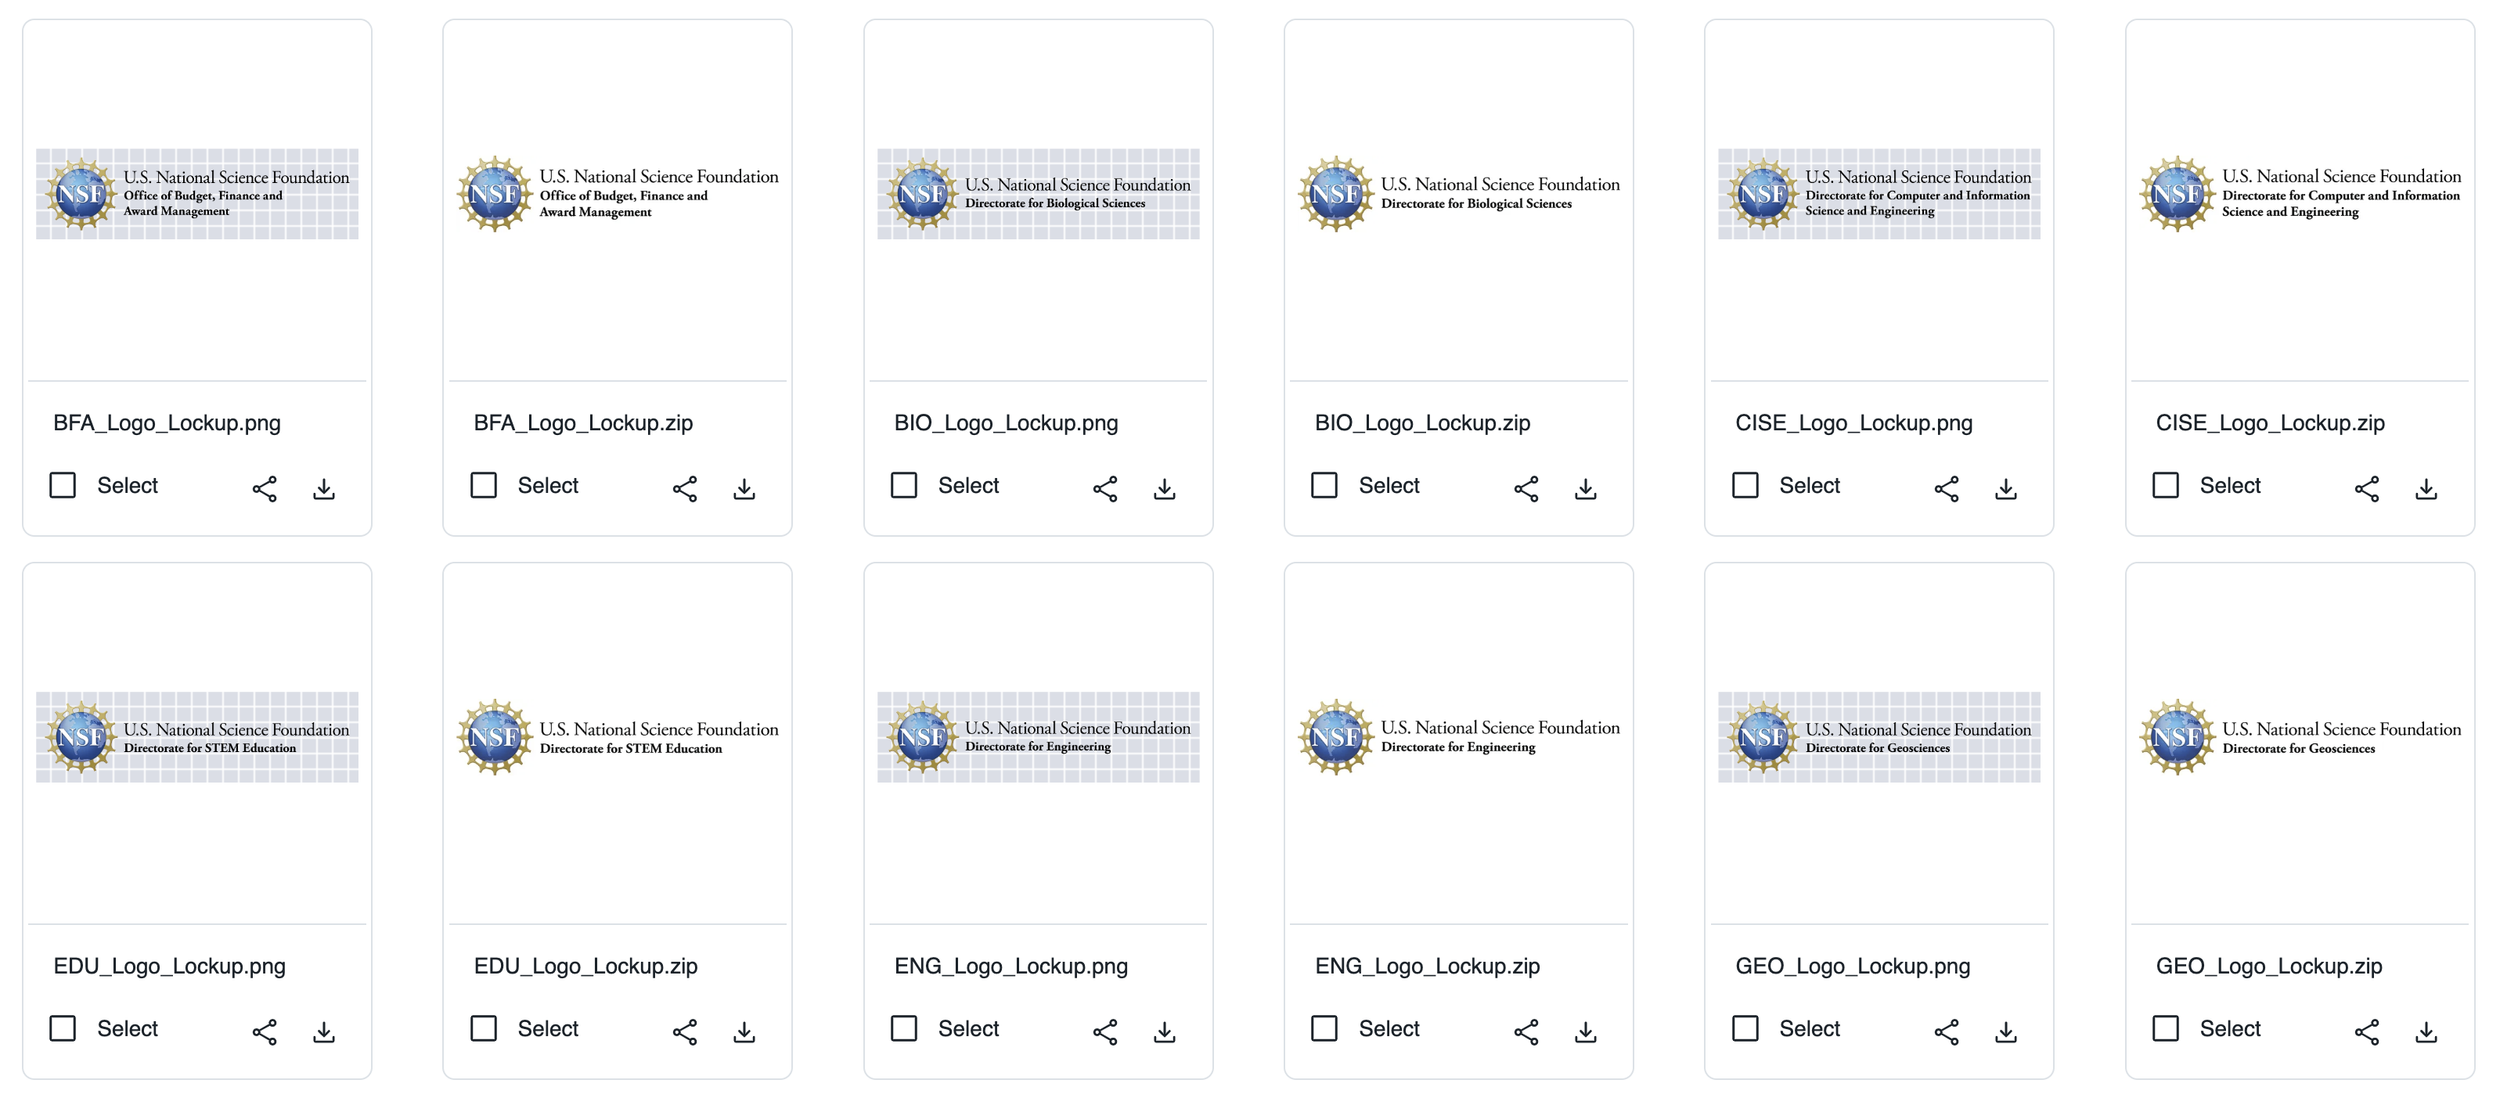Screen dimensions: 2500x1097
Task: Download EDU_Logo_Lockup.png file
Action: pos(323,1031)
